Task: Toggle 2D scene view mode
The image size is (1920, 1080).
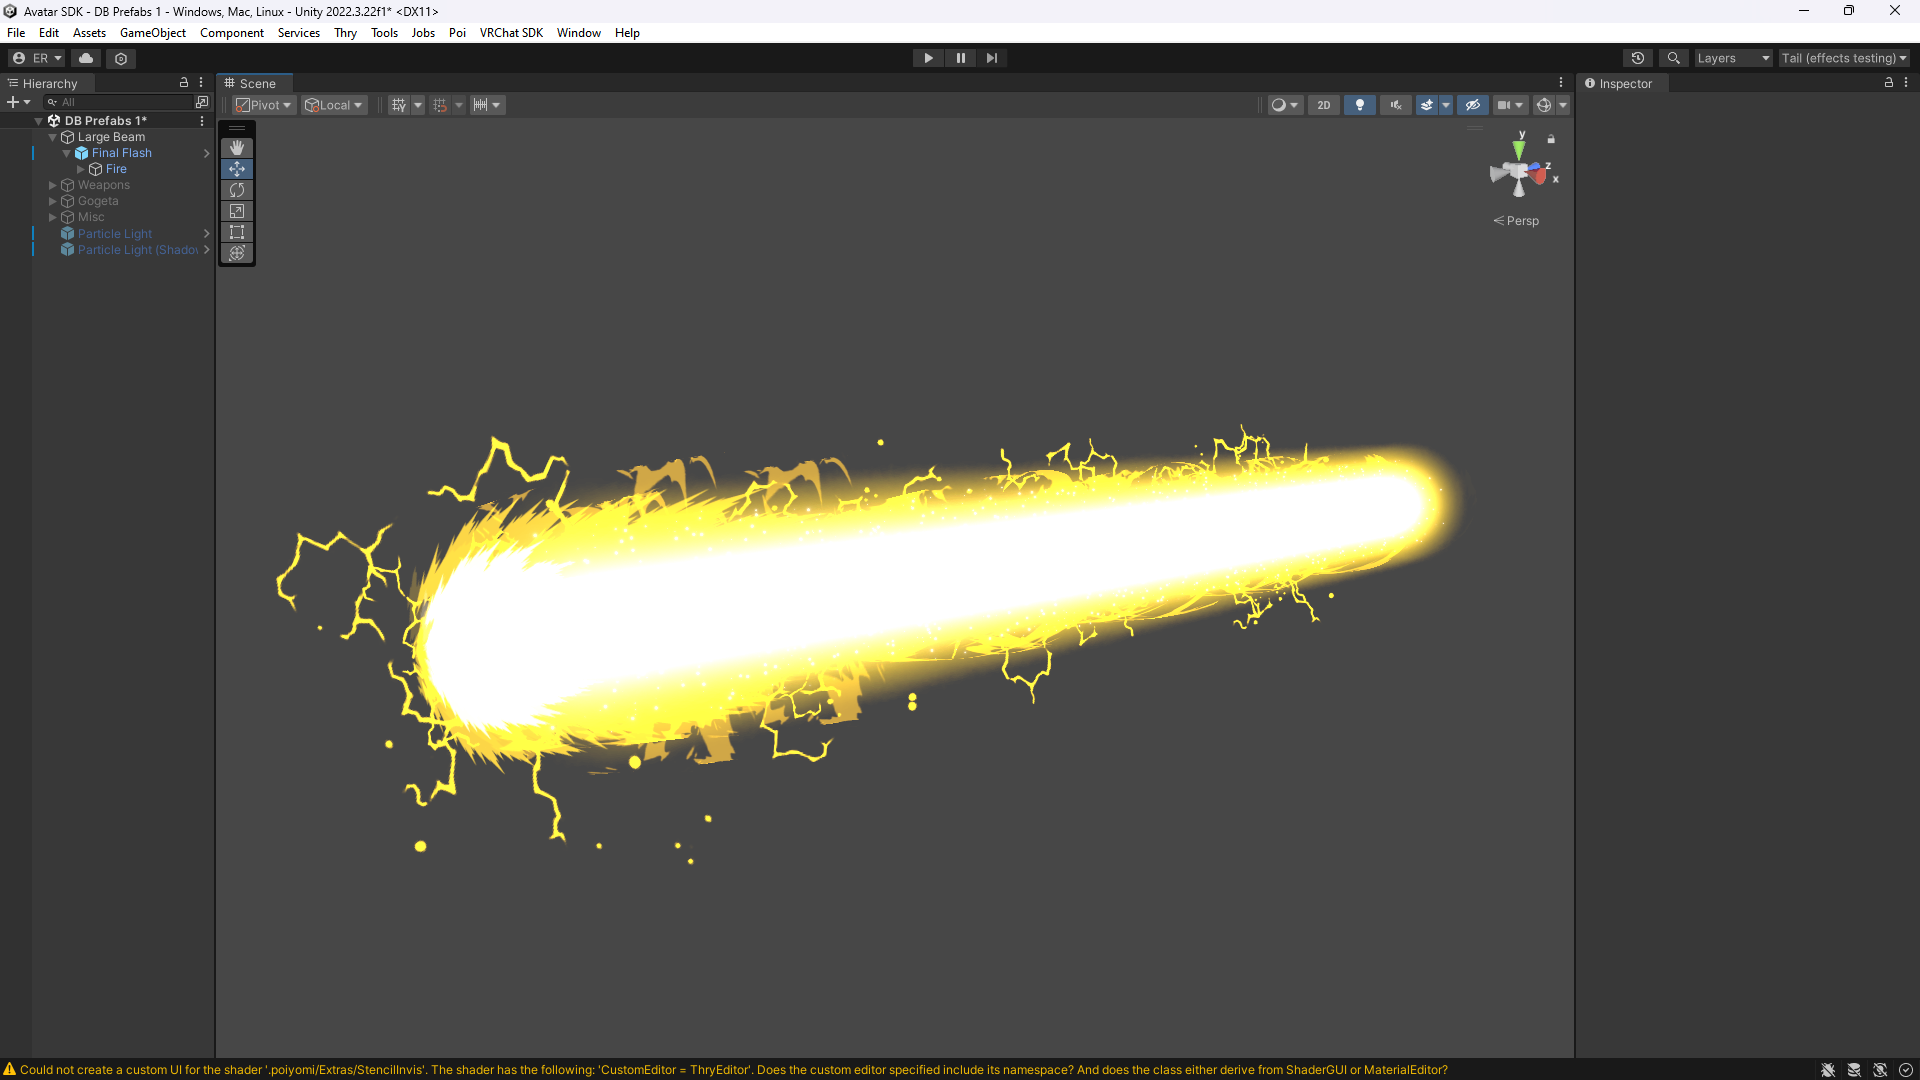Action: (x=1323, y=105)
